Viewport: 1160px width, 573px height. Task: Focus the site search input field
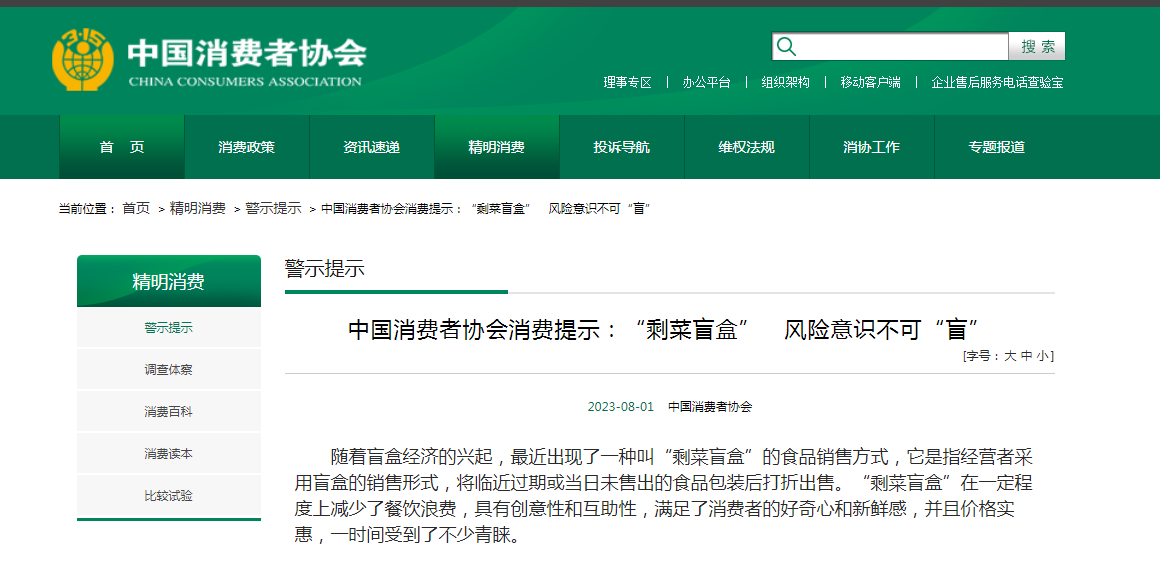[890, 47]
